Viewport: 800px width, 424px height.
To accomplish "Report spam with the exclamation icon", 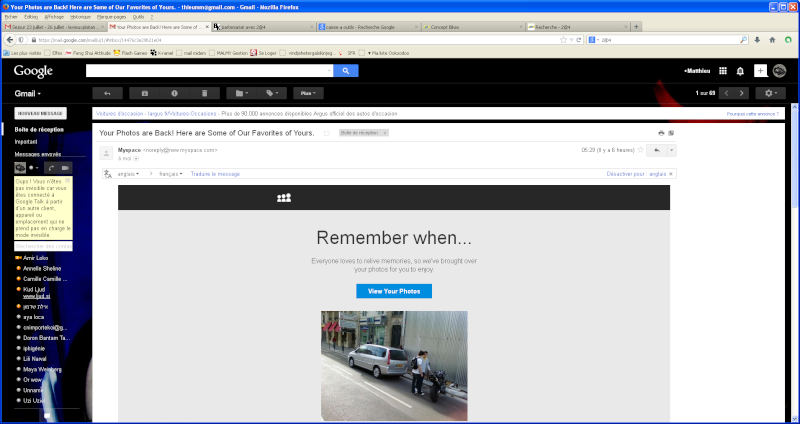I will pyautogui.click(x=174, y=93).
